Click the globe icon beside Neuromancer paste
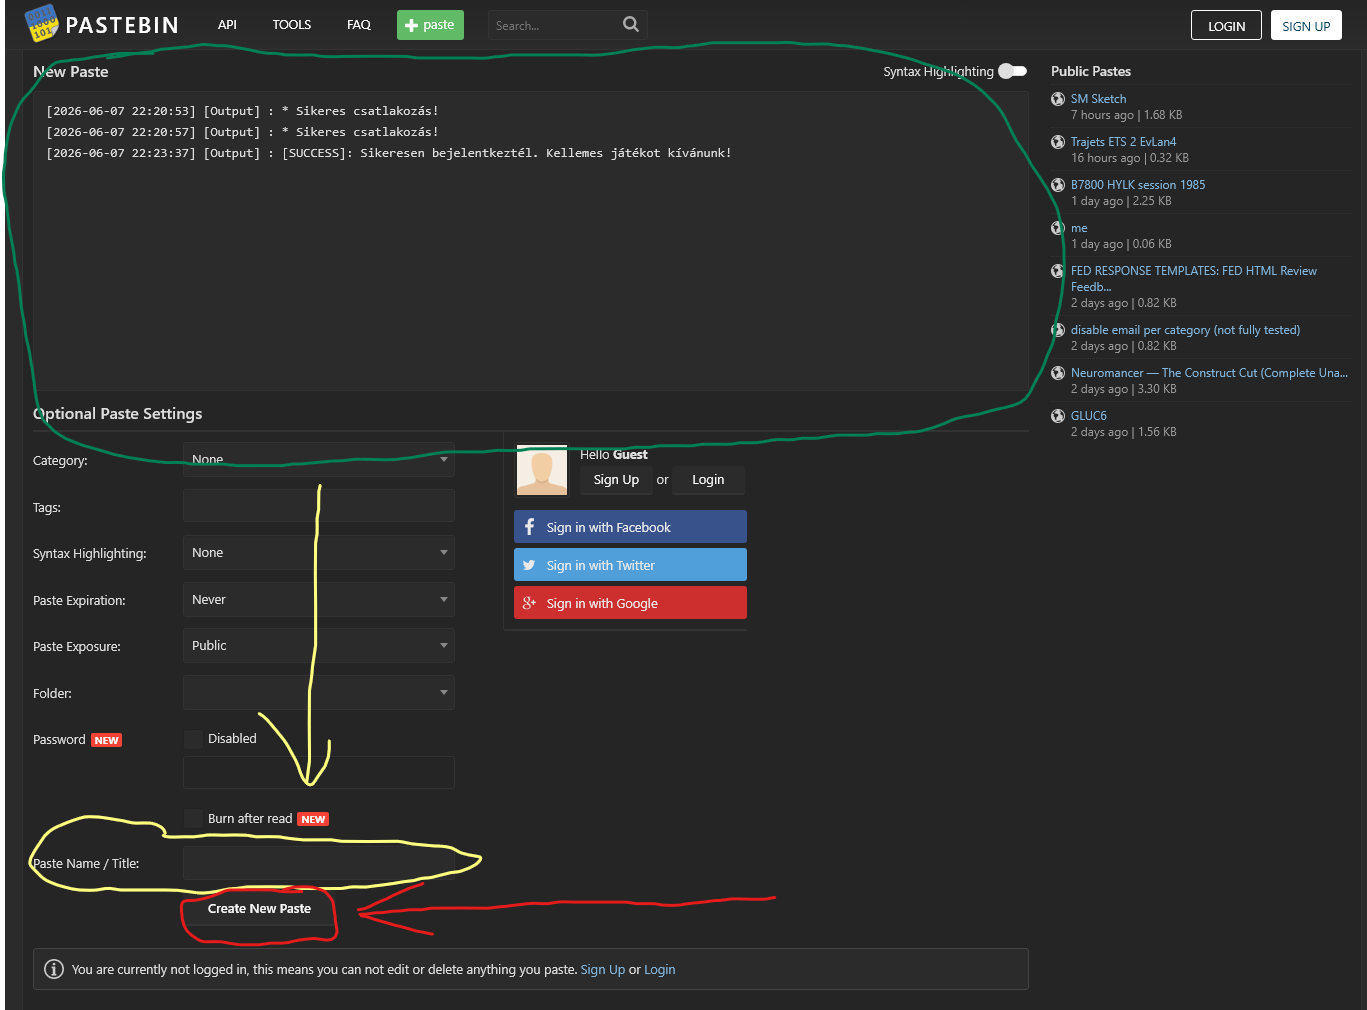Image resolution: width=1367 pixels, height=1010 pixels. click(1058, 373)
